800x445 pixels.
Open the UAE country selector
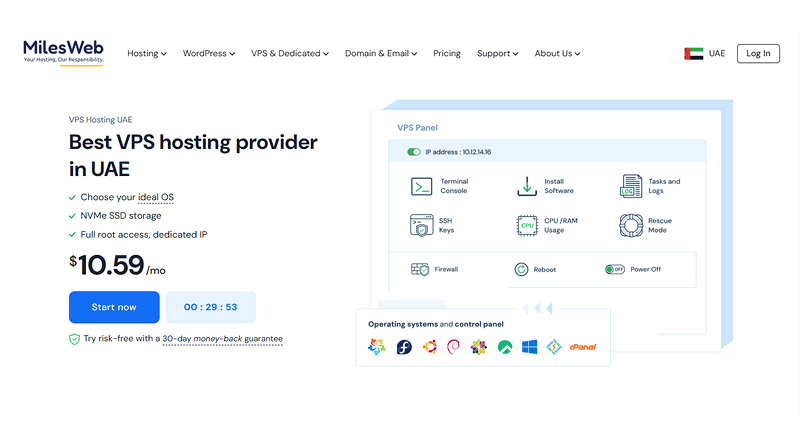705,54
